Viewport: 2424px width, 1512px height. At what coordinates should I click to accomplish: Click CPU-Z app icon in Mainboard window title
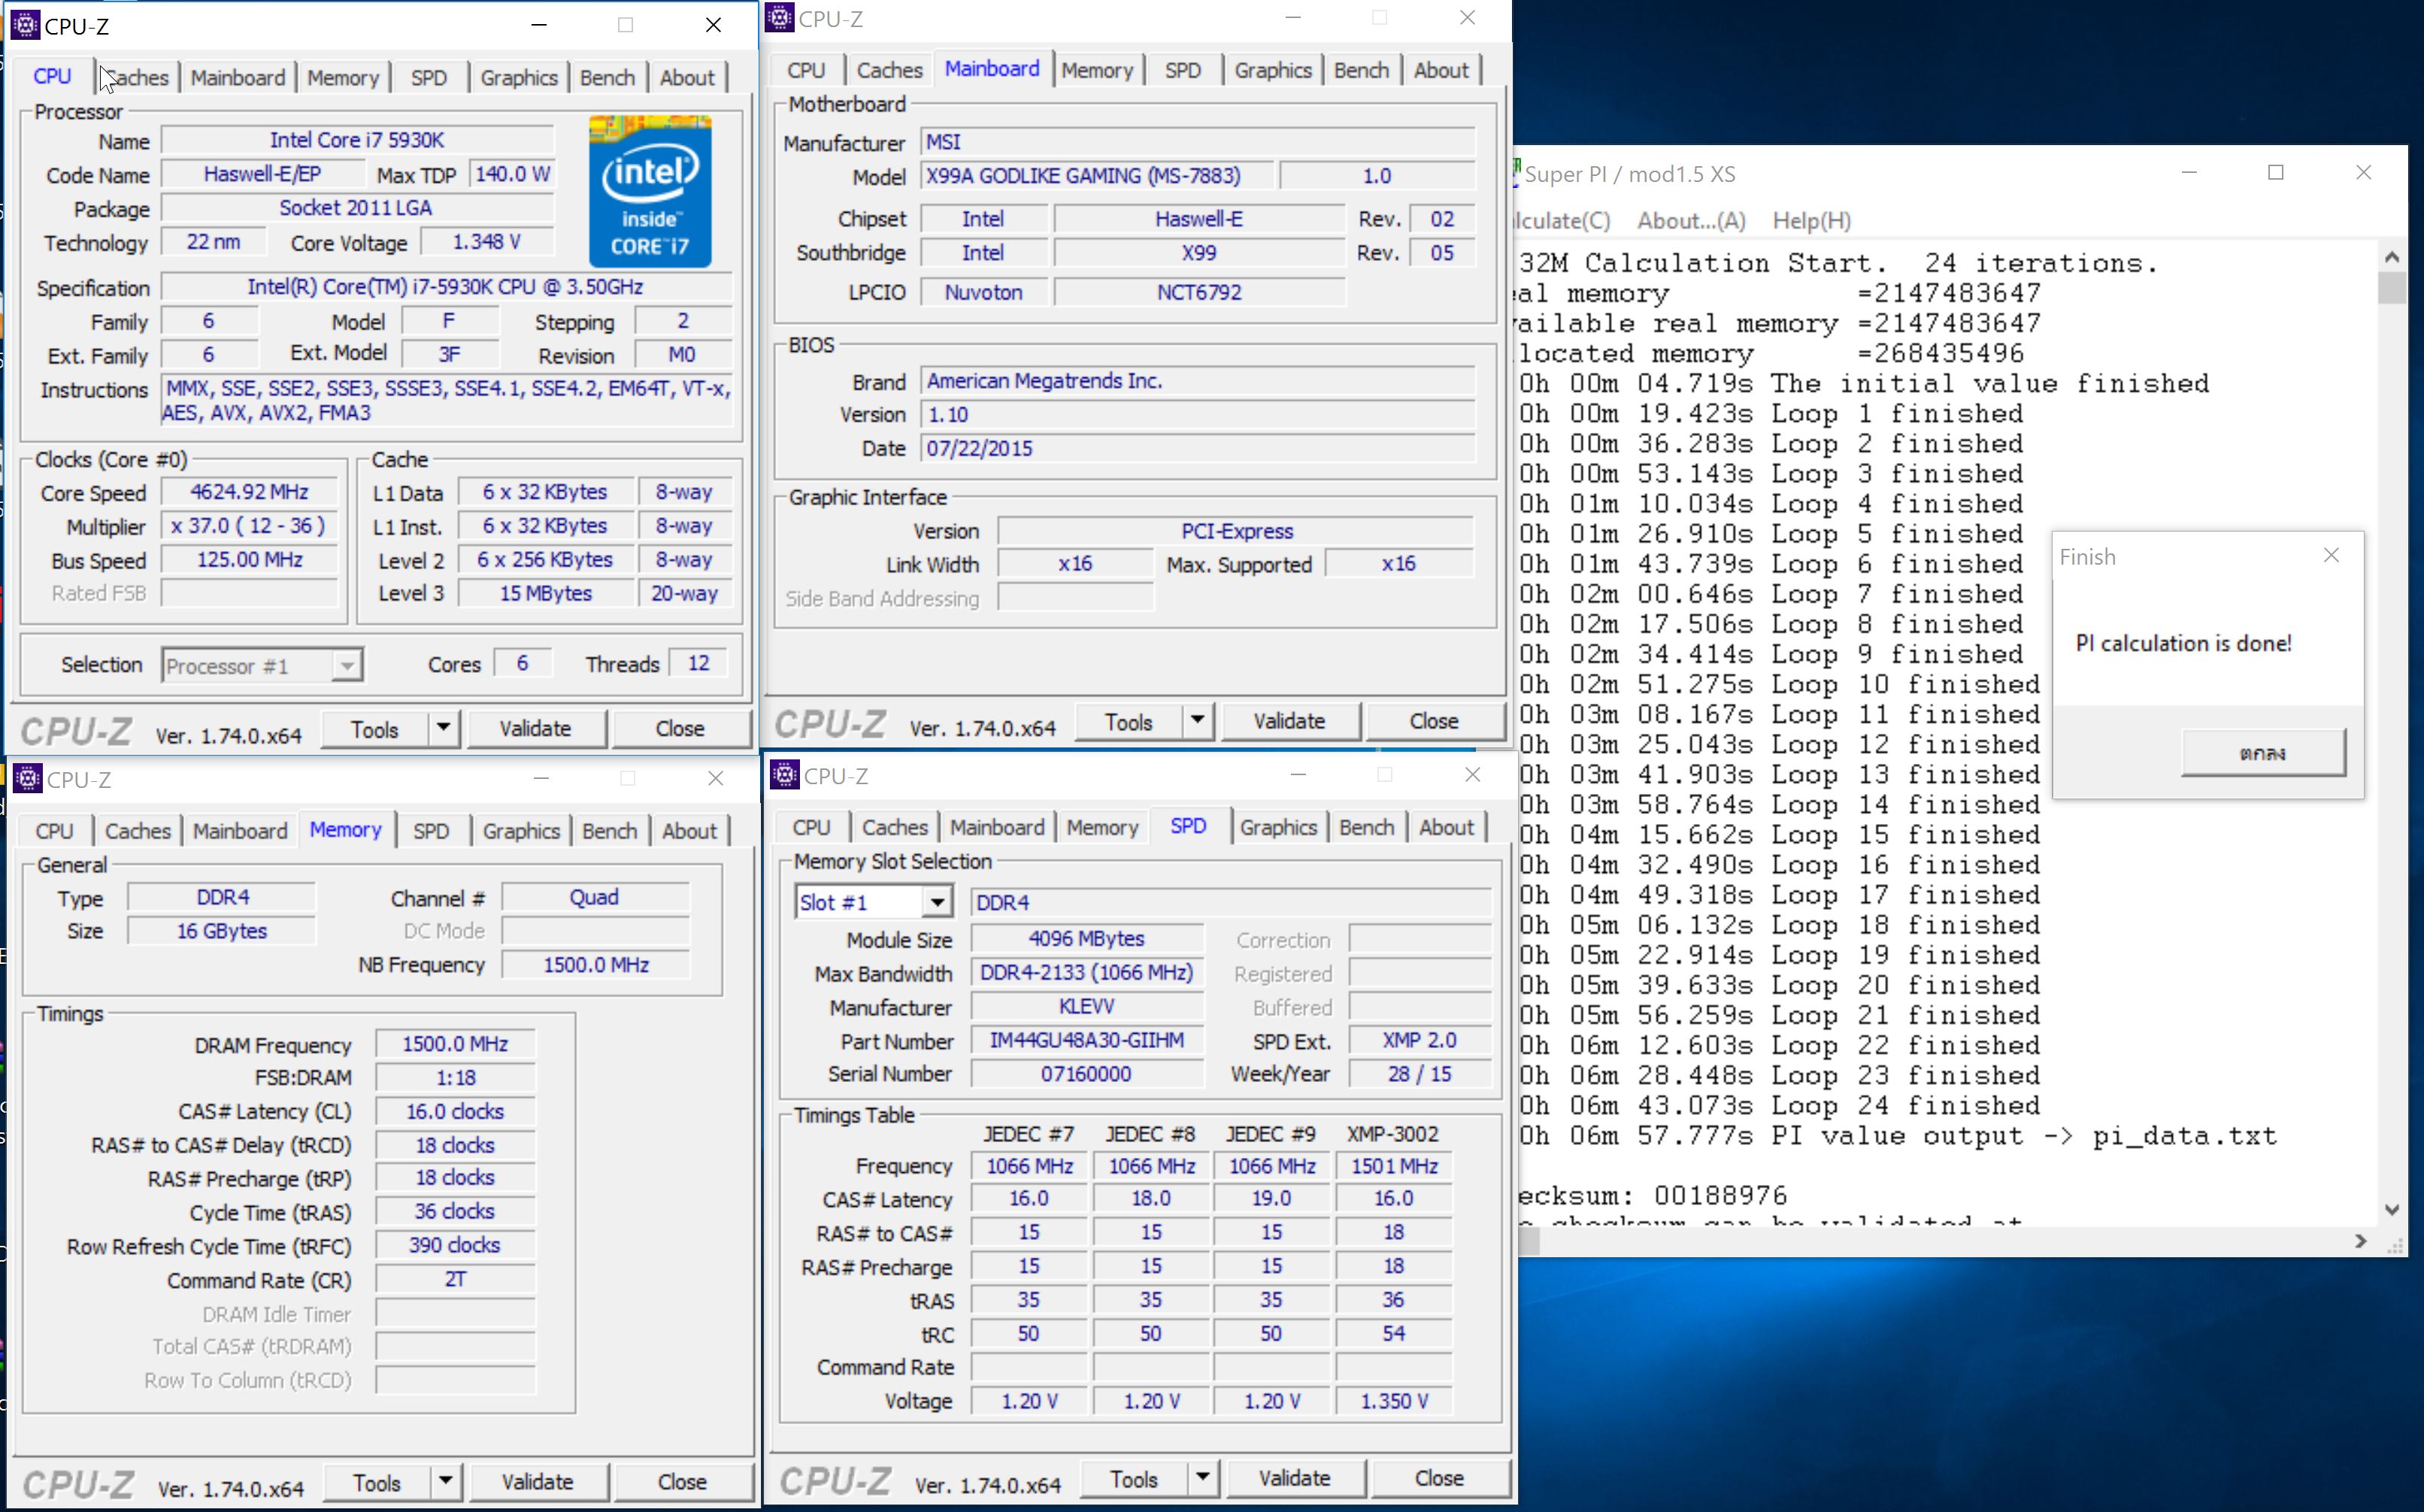[x=781, y=18]
